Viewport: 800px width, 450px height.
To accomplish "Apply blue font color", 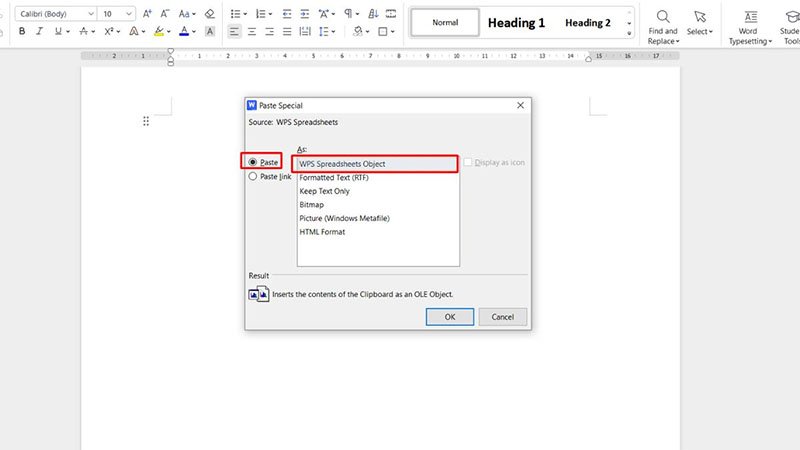I will click(x=184, y=32).
